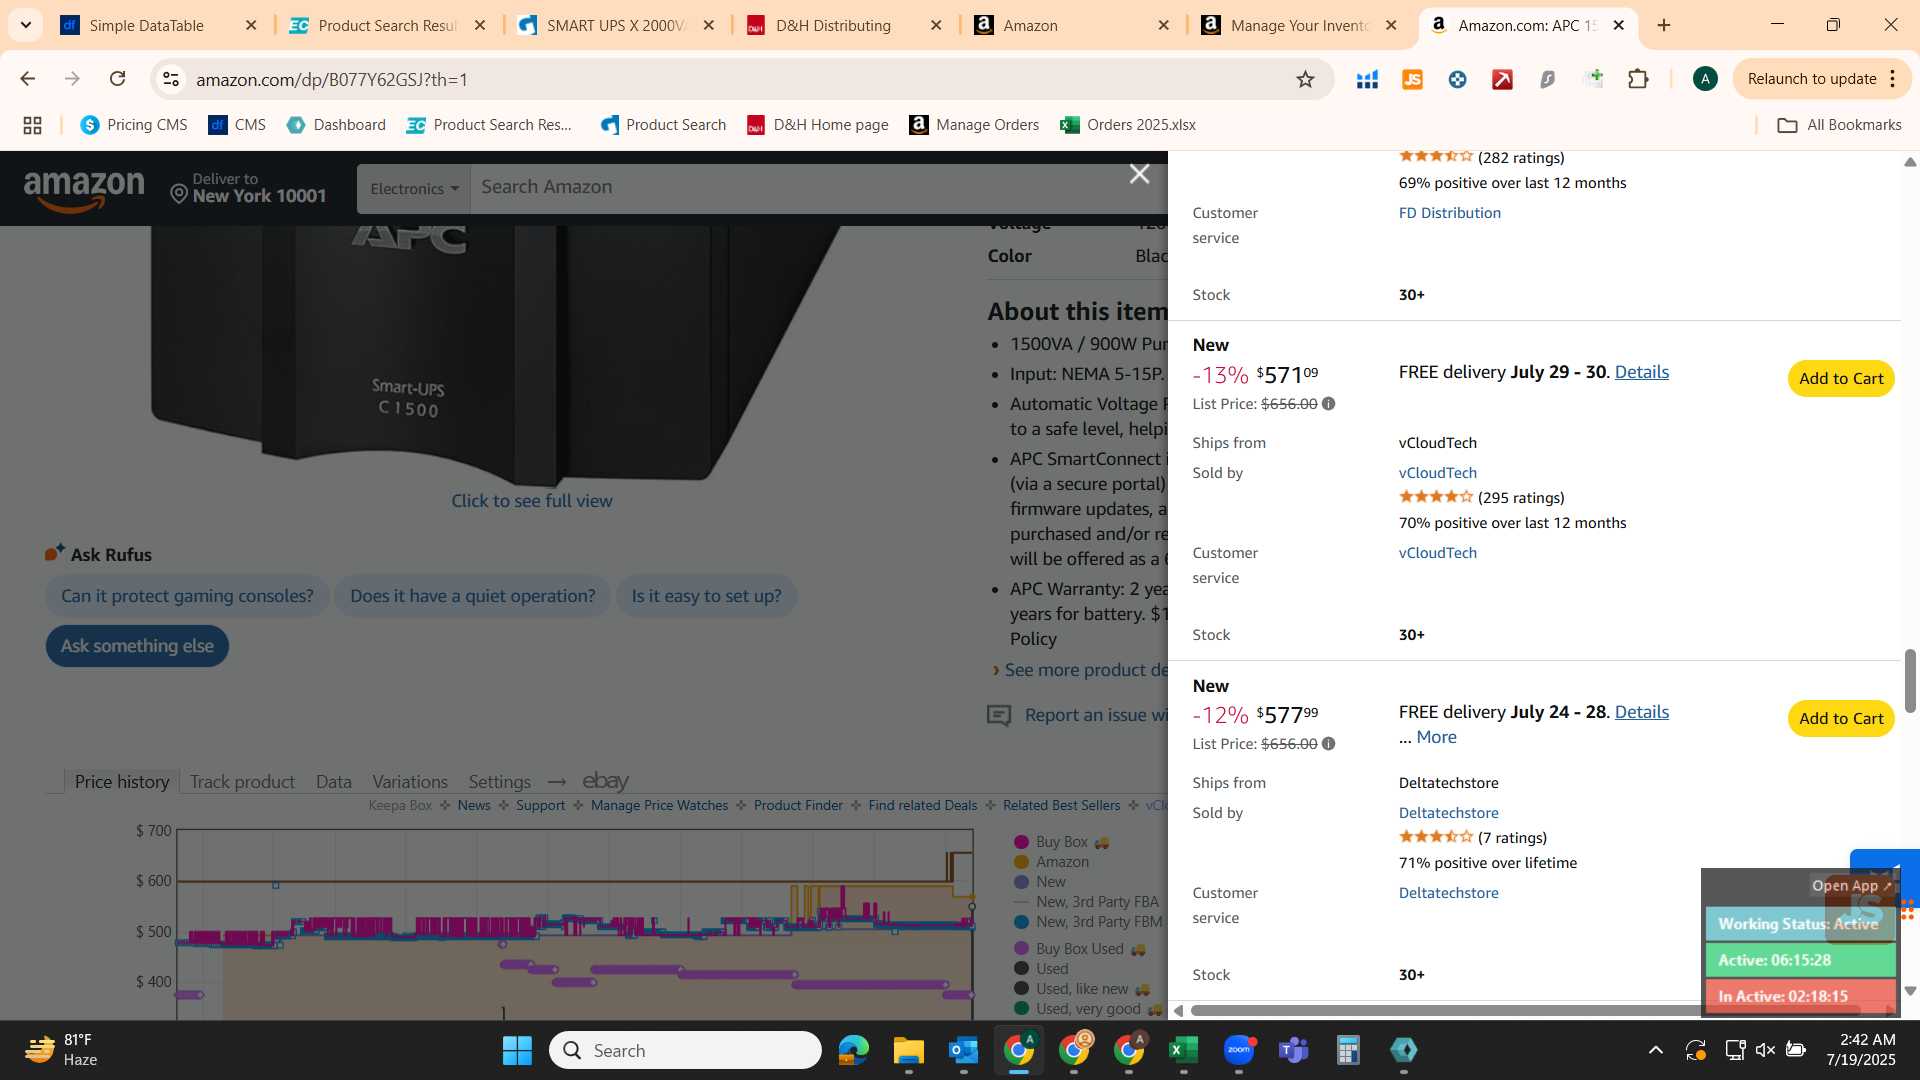
Task: Open the orange JS extension icon
Action: pos(1412,79)
